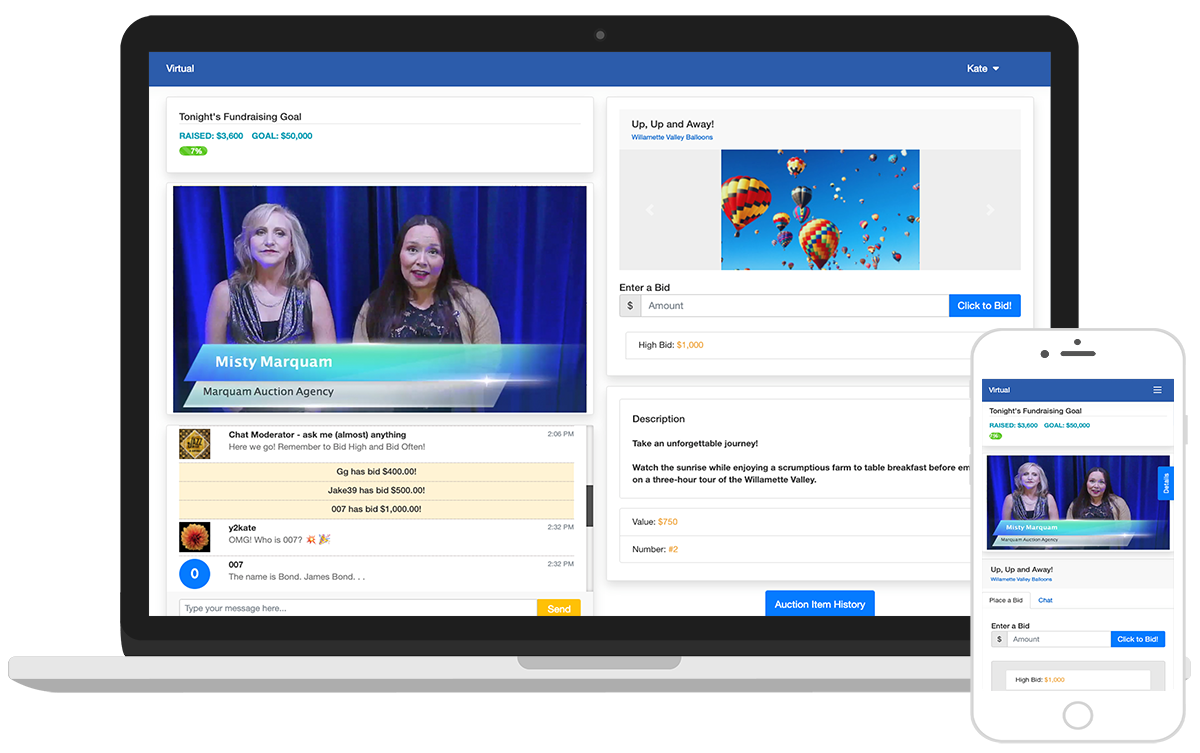Open the hamburger menu on the phone

pyautogui.click(x=1157, y=390)
